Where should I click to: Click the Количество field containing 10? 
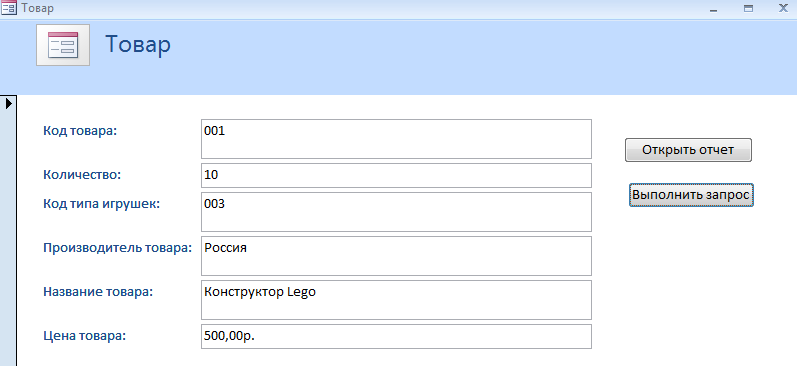point(396,175)
